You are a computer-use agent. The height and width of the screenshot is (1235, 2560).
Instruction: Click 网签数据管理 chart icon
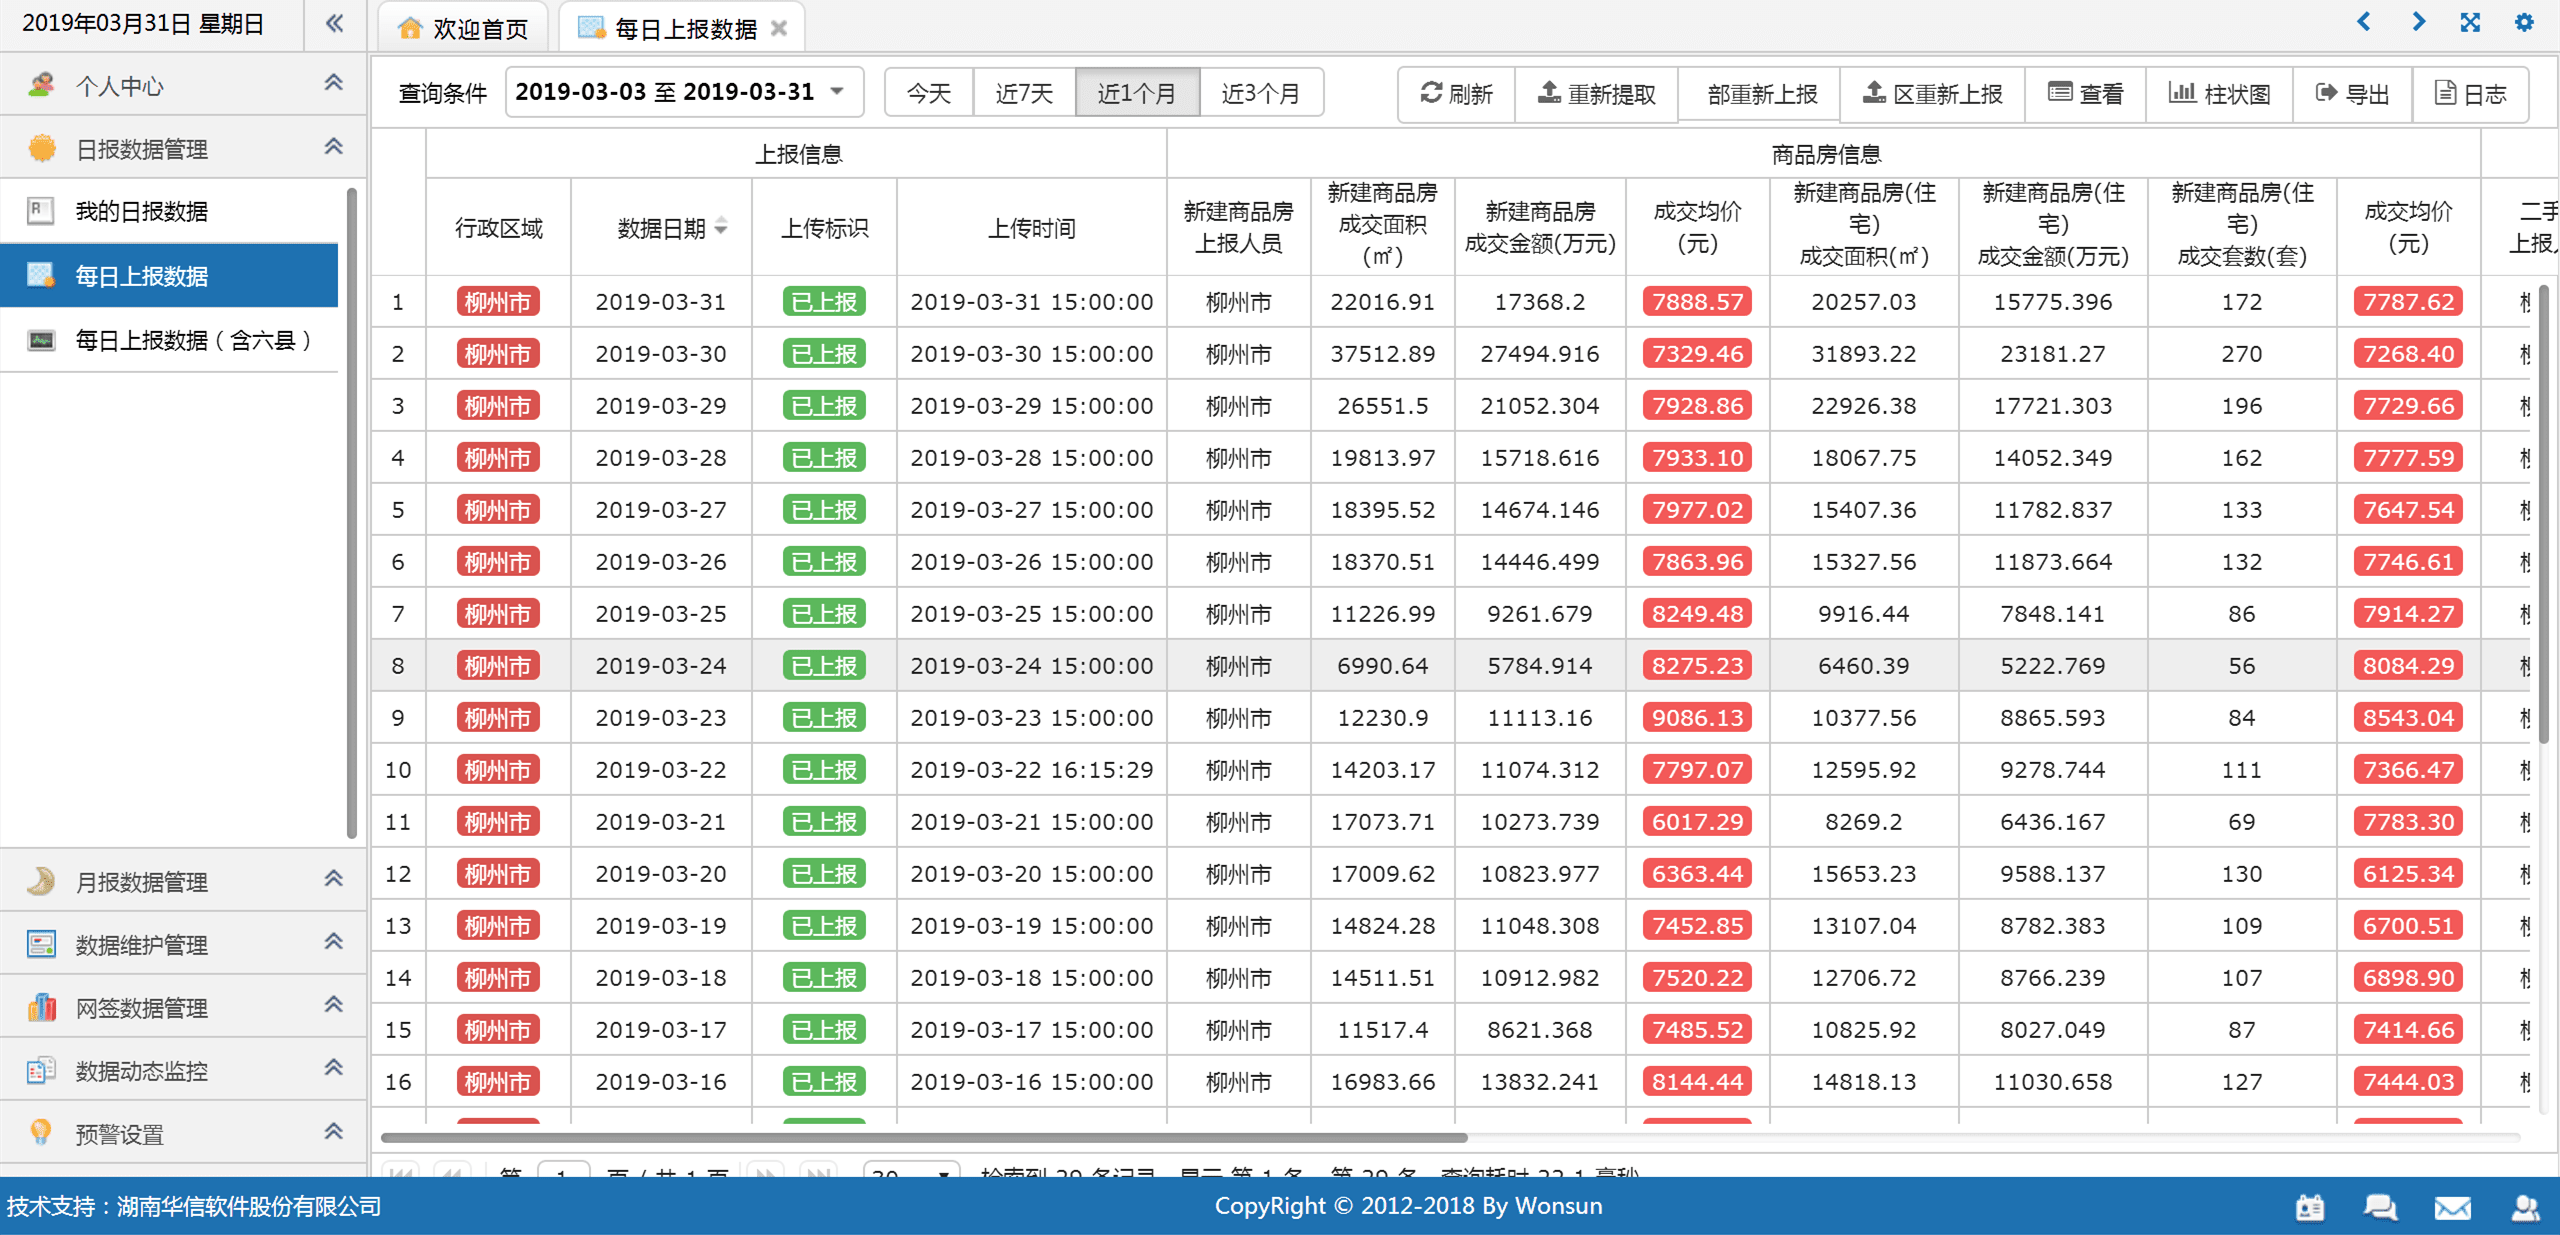click(41, 1006)
